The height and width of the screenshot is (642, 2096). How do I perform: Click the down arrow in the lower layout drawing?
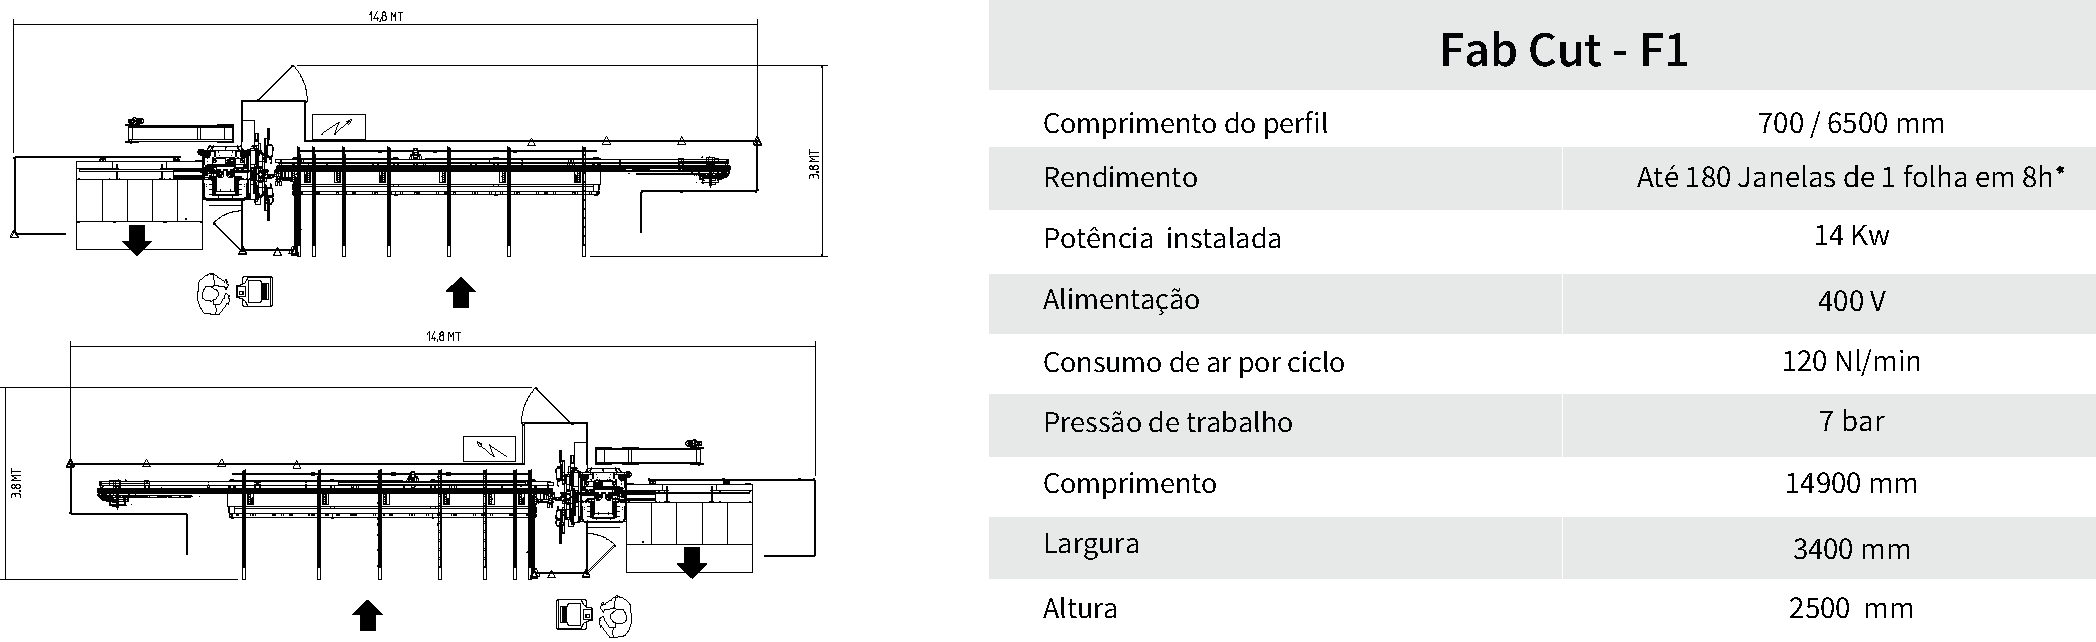point(692,562)
